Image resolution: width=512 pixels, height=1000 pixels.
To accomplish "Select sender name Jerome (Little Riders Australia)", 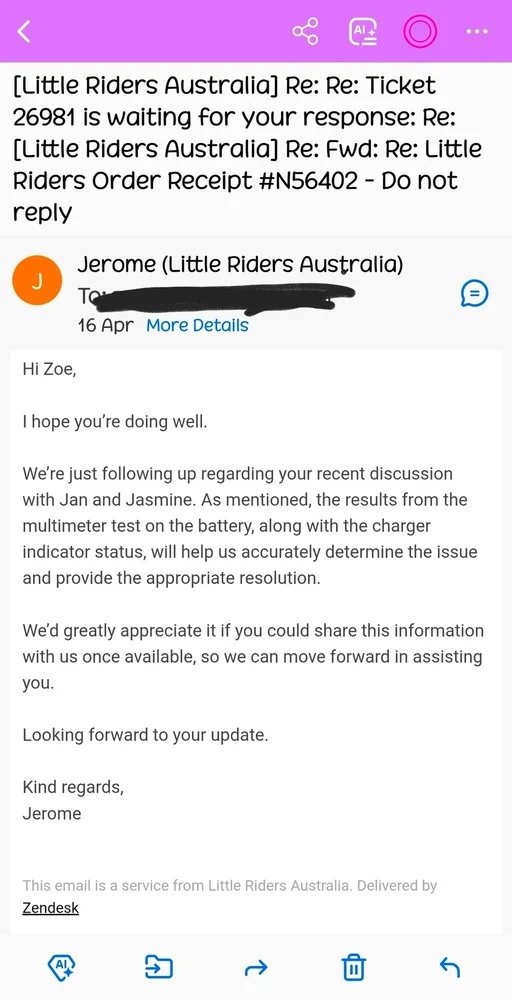I will point(240,265).
